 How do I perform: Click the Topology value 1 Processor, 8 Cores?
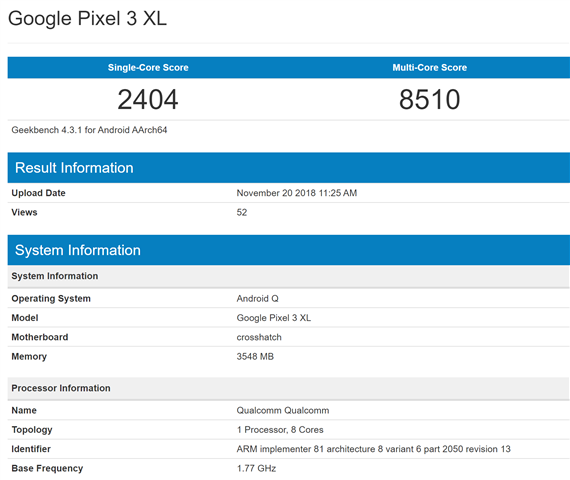coord(280,430)
